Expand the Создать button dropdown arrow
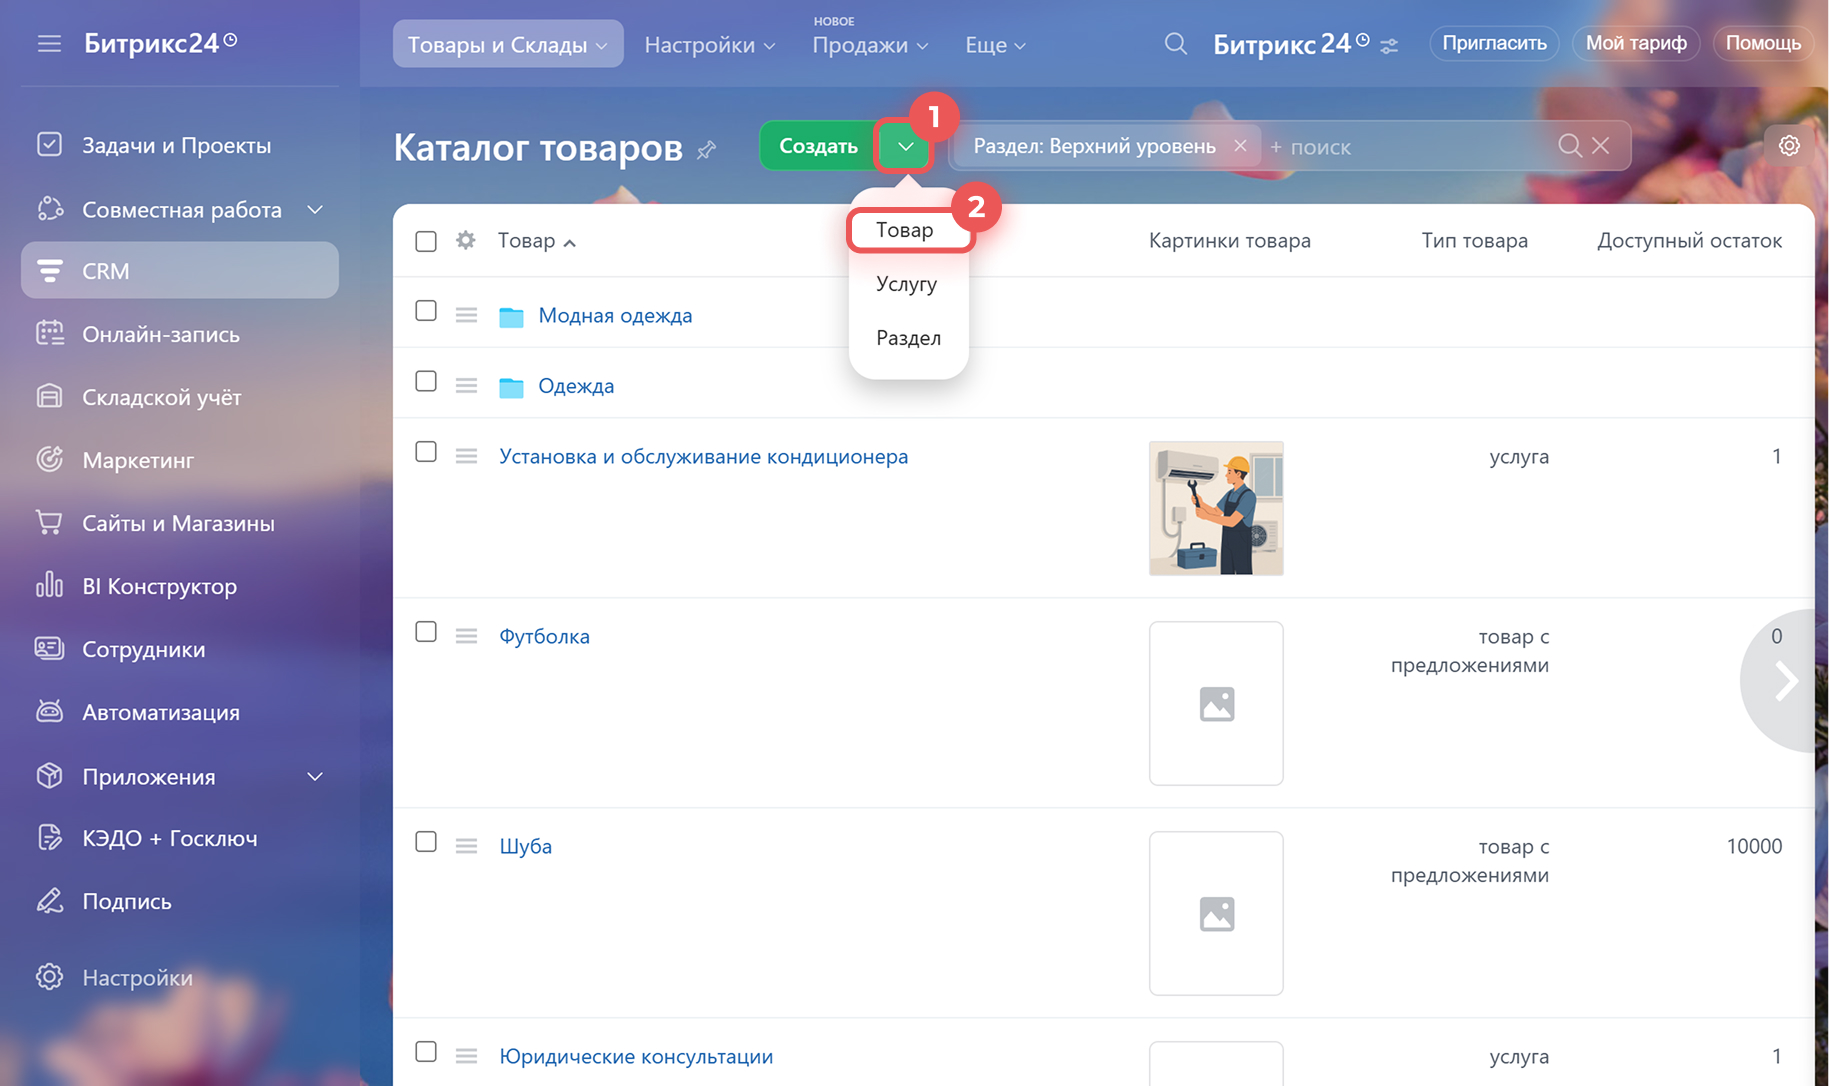The height and width of the screenshot is (1086, 1829). (x=905, y=146)
